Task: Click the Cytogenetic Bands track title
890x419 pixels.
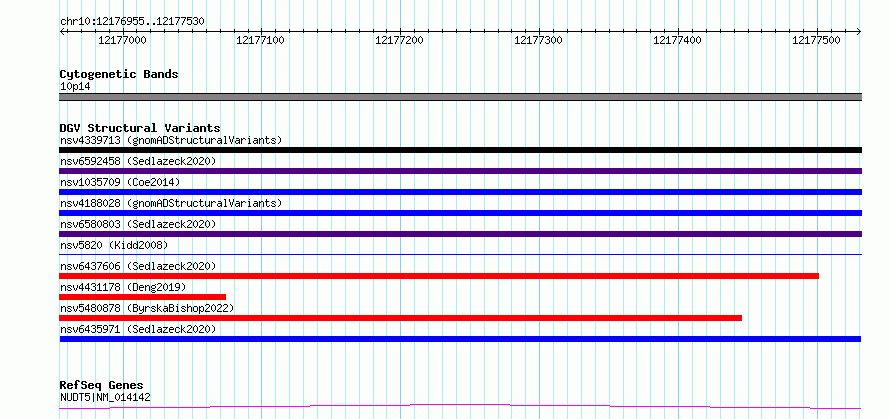Action: pos(119,74)
